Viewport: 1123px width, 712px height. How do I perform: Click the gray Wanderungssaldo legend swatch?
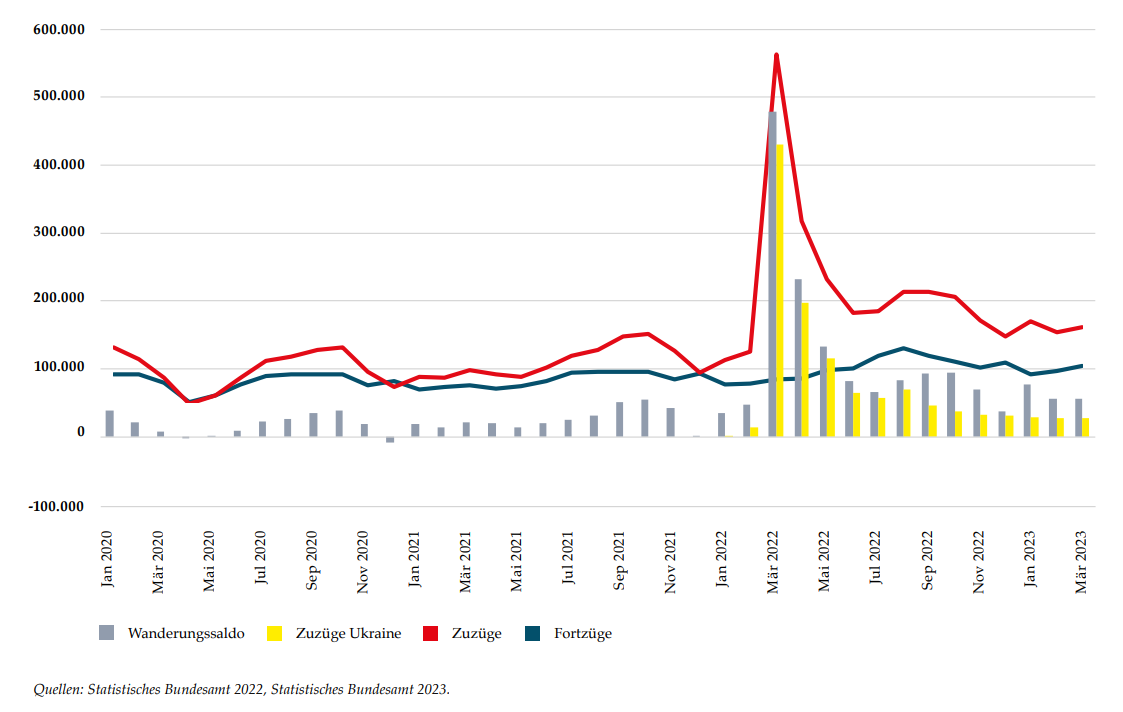107,632
